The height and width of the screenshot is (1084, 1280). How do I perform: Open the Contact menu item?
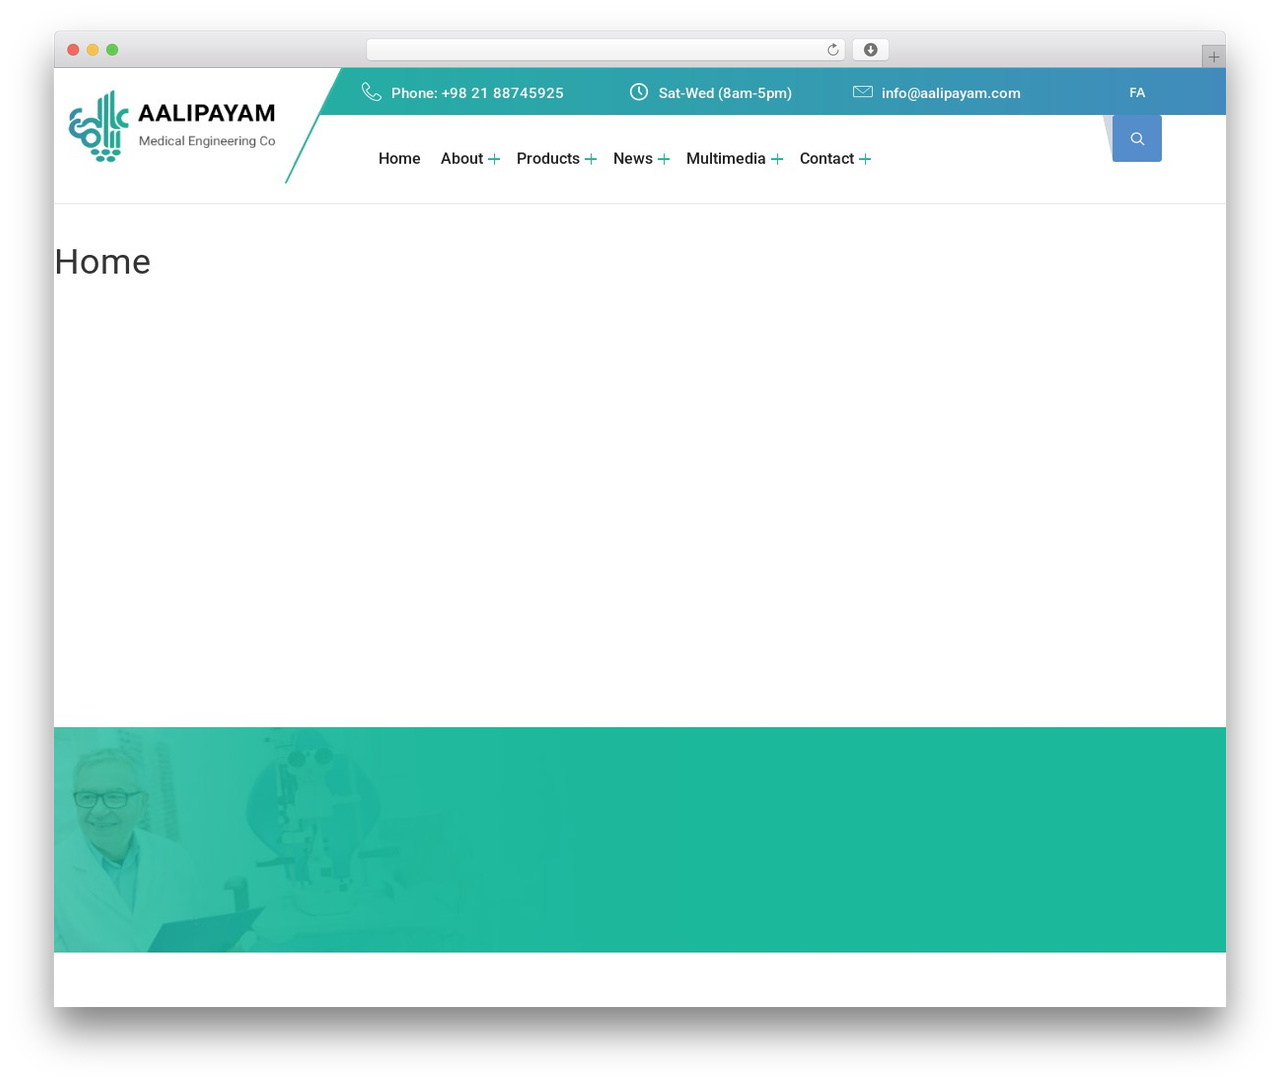[x=827, y=159]
